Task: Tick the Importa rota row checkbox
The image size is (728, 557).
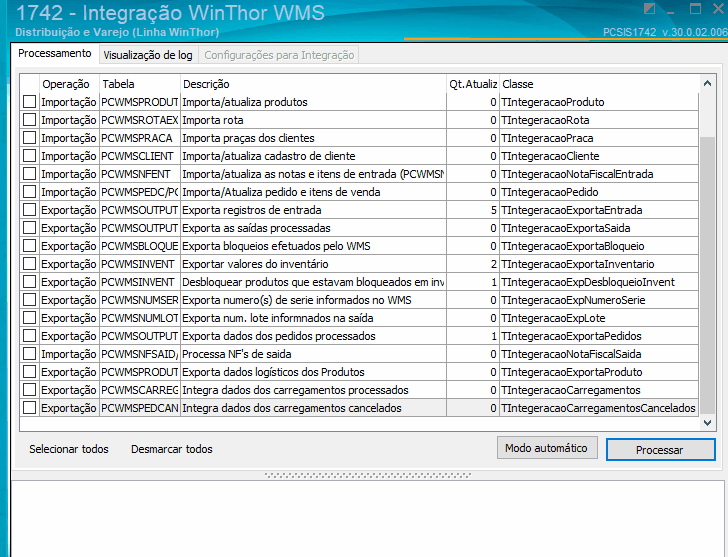Action: coord(30,120)
